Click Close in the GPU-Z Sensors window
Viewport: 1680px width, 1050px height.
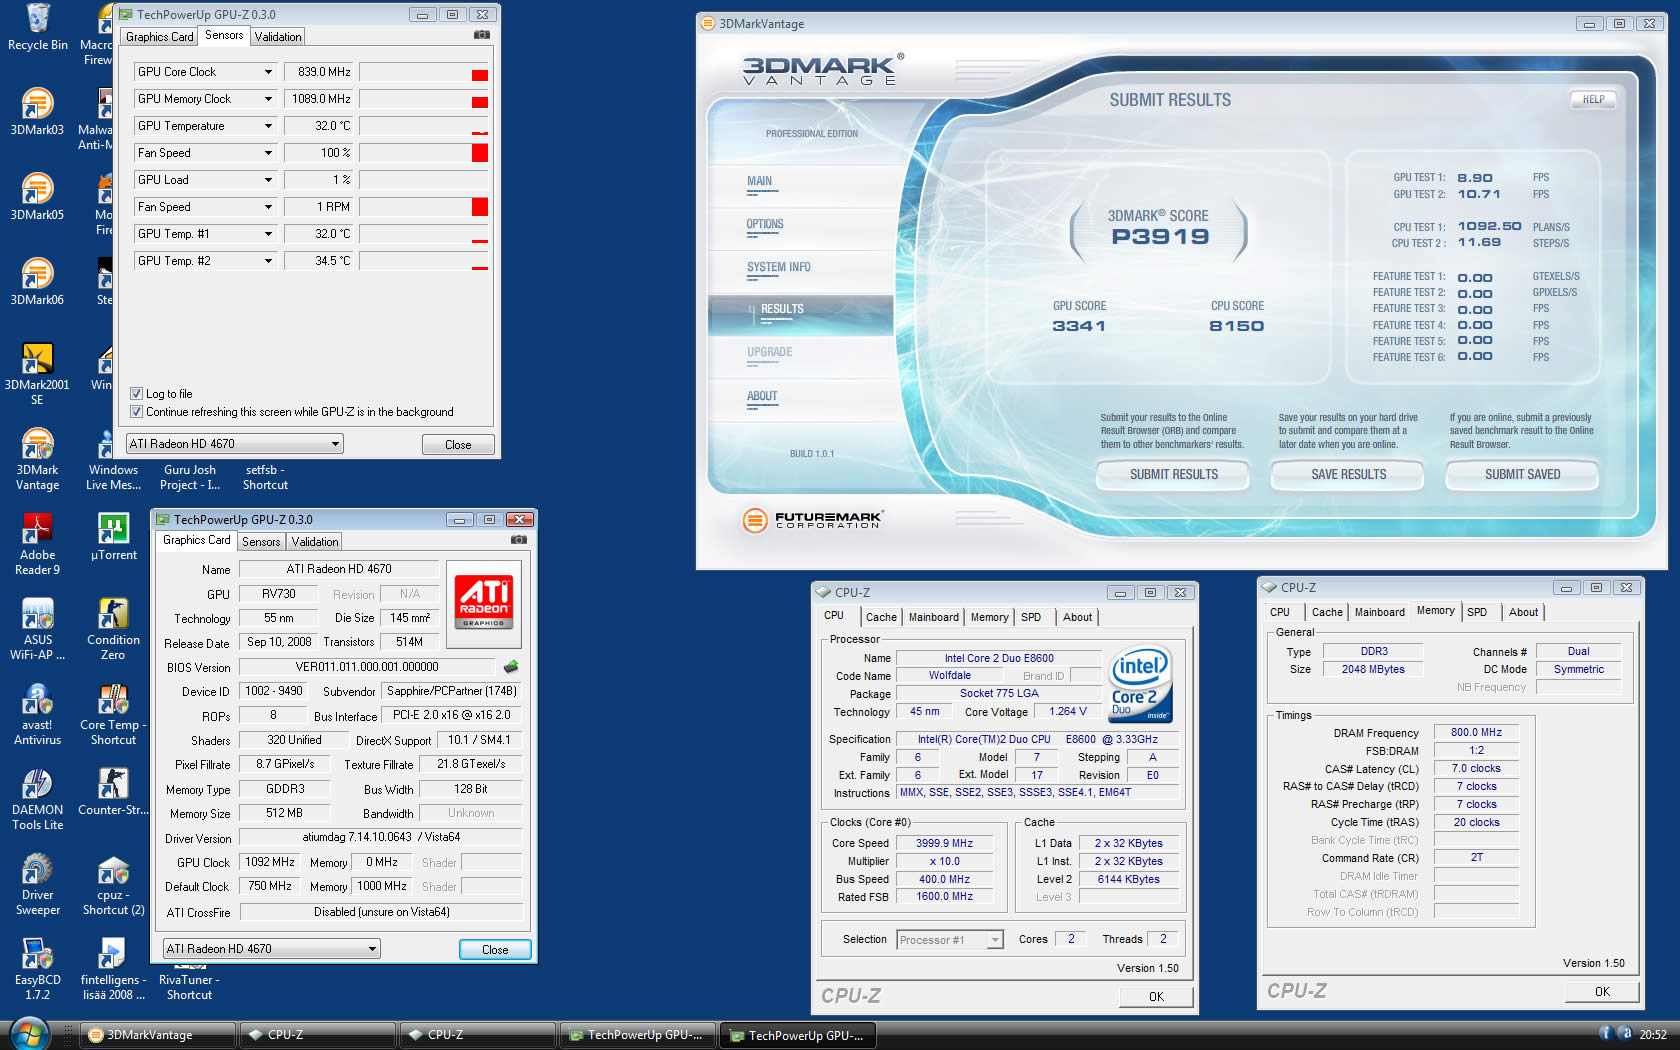point(458,444)
